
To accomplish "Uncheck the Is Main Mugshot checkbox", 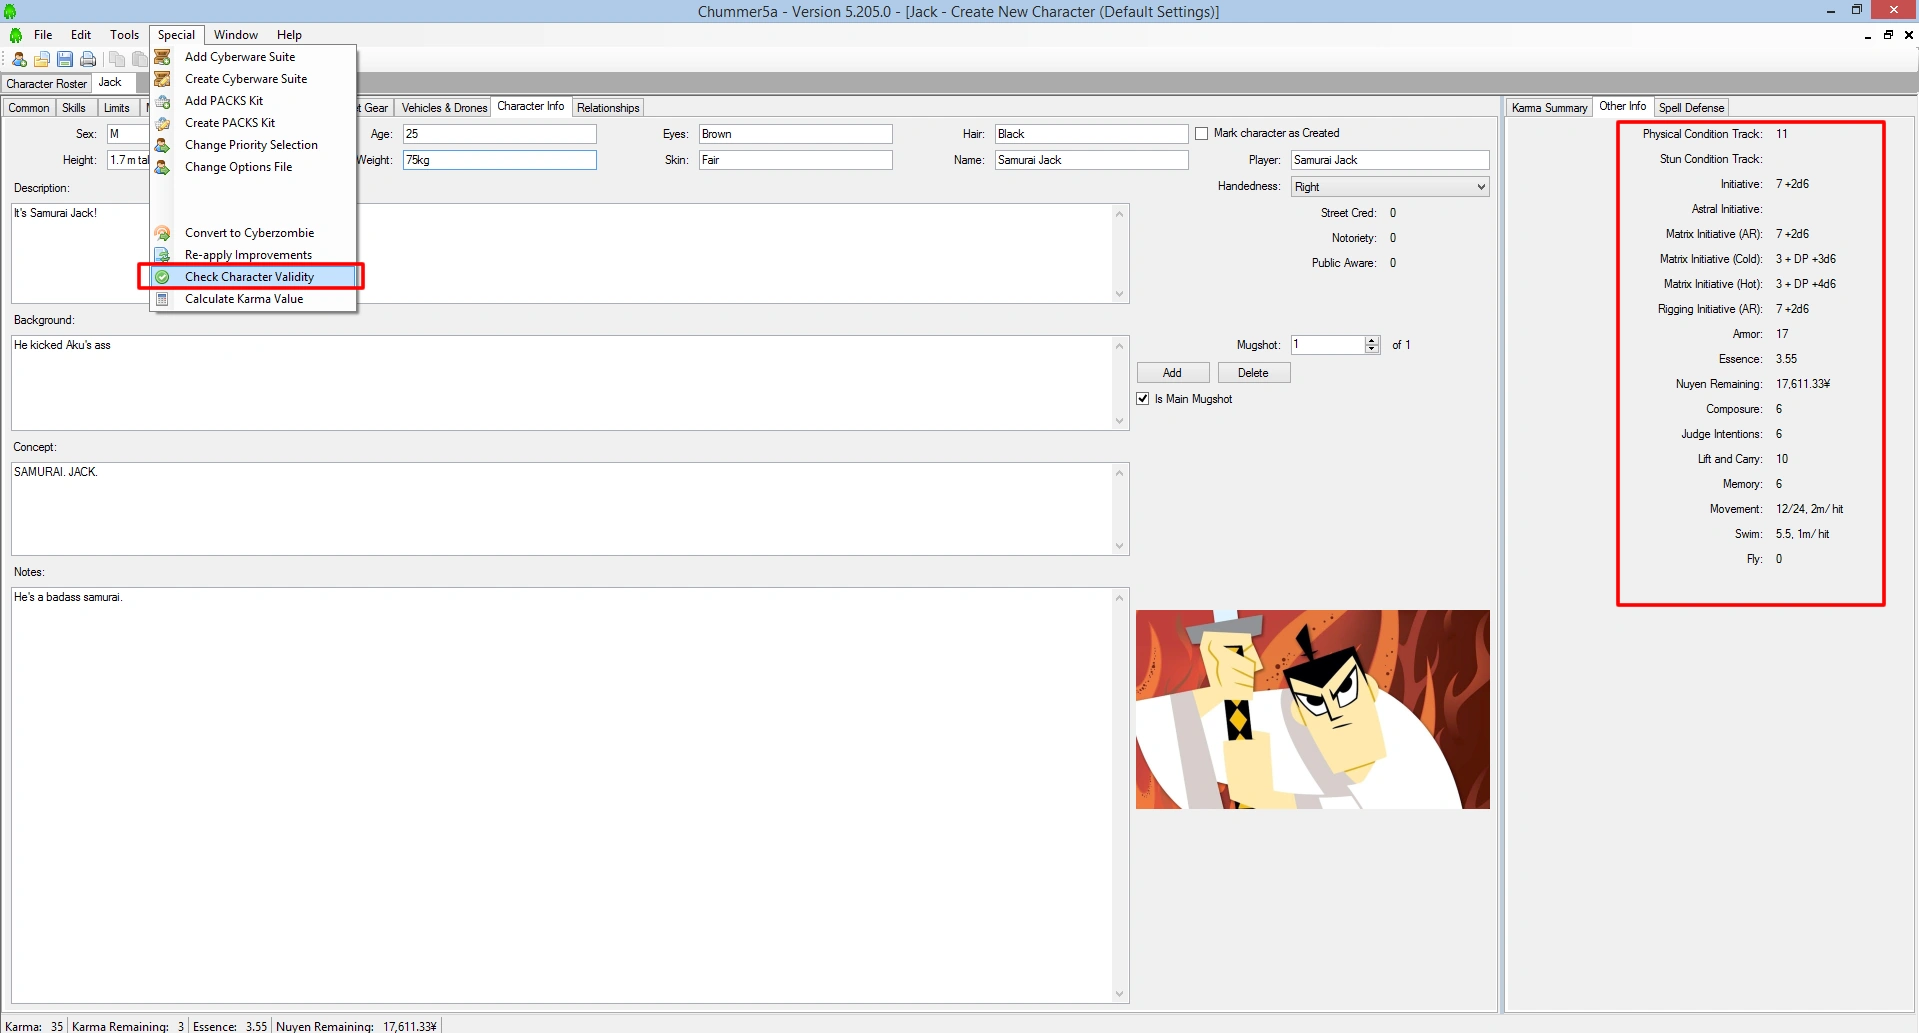I will pyautogui.click(x=1143, y=399).
